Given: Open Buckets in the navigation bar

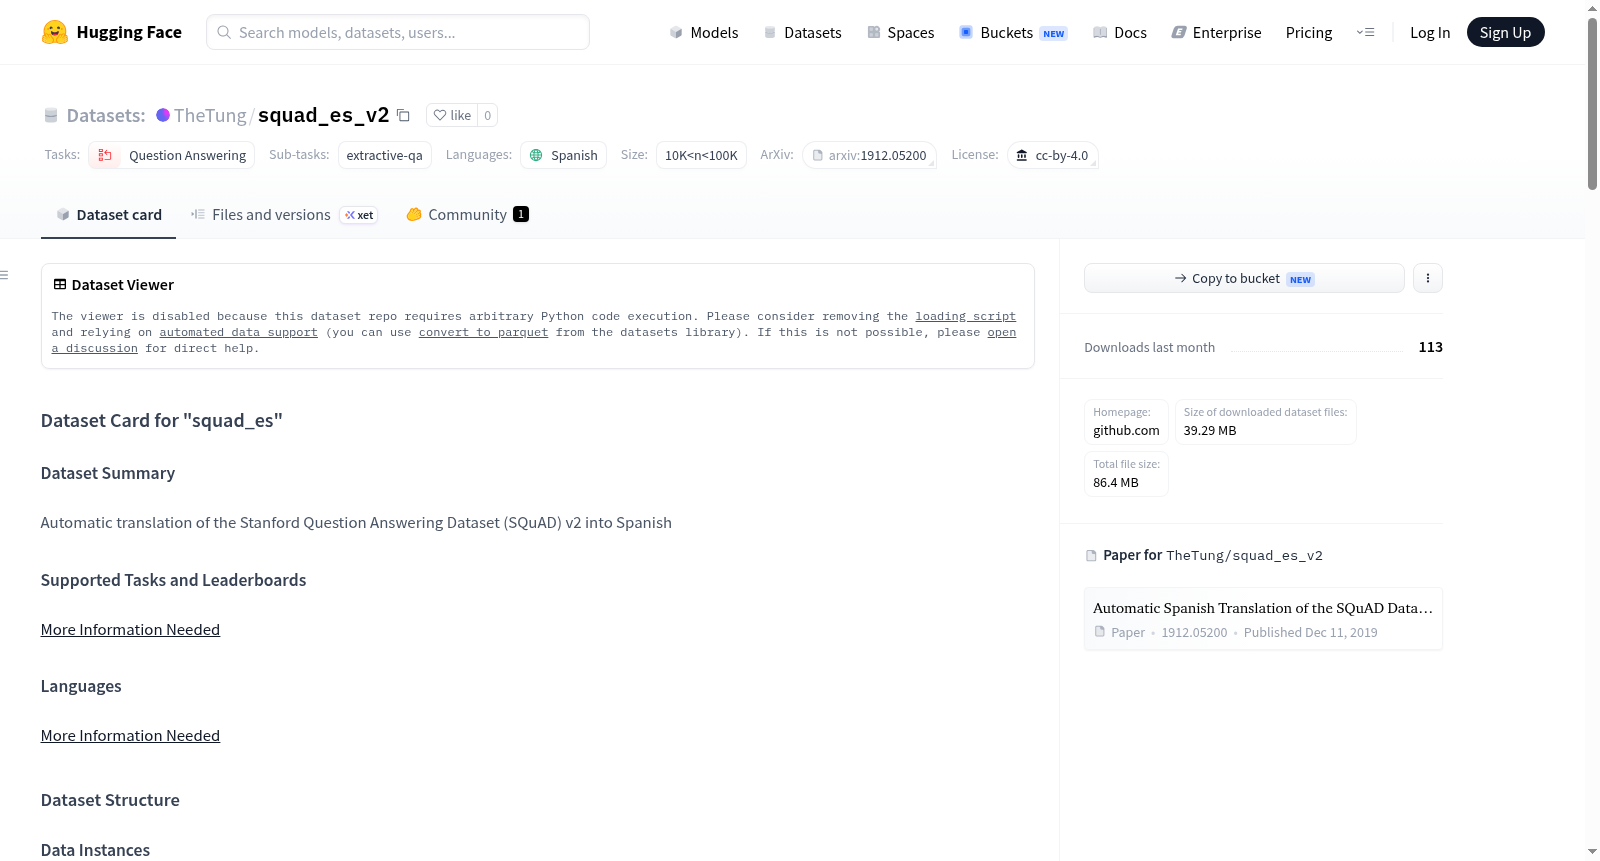Looking at the screenshot, I should click(x=1013, y=32).
